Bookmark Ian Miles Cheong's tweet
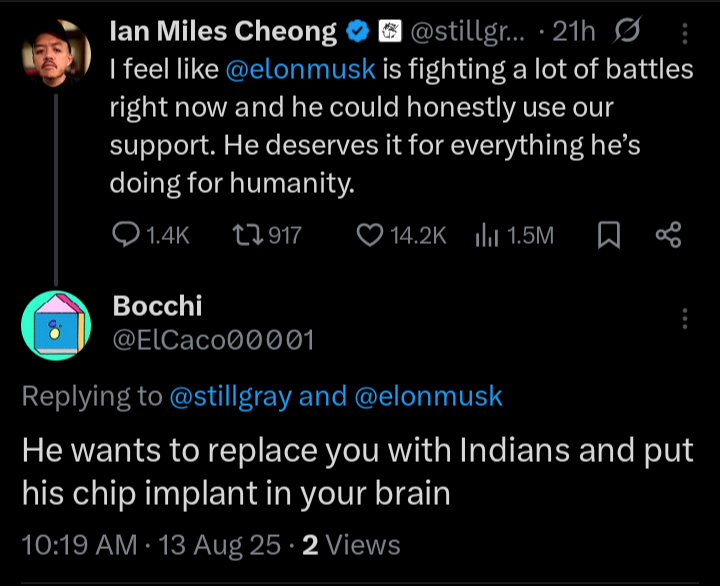Viewport: 720px width, 586px height. click(607, 235)
